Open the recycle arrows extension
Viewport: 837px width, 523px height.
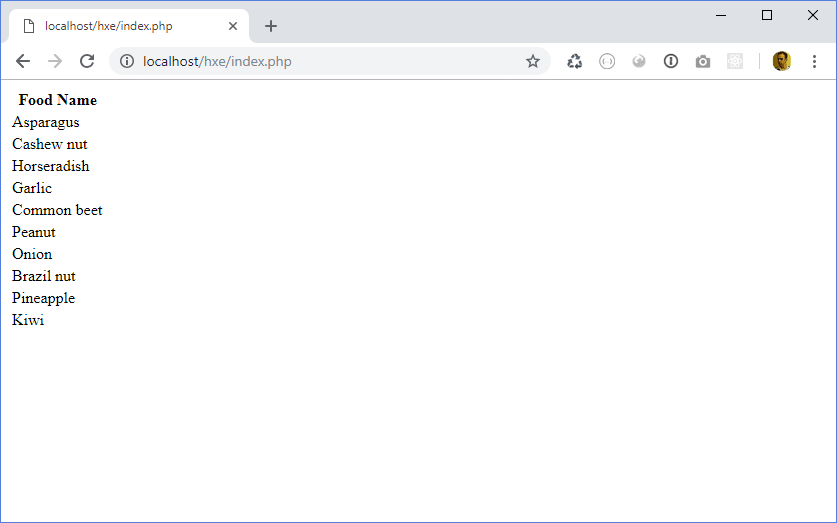tap(574, 61)
